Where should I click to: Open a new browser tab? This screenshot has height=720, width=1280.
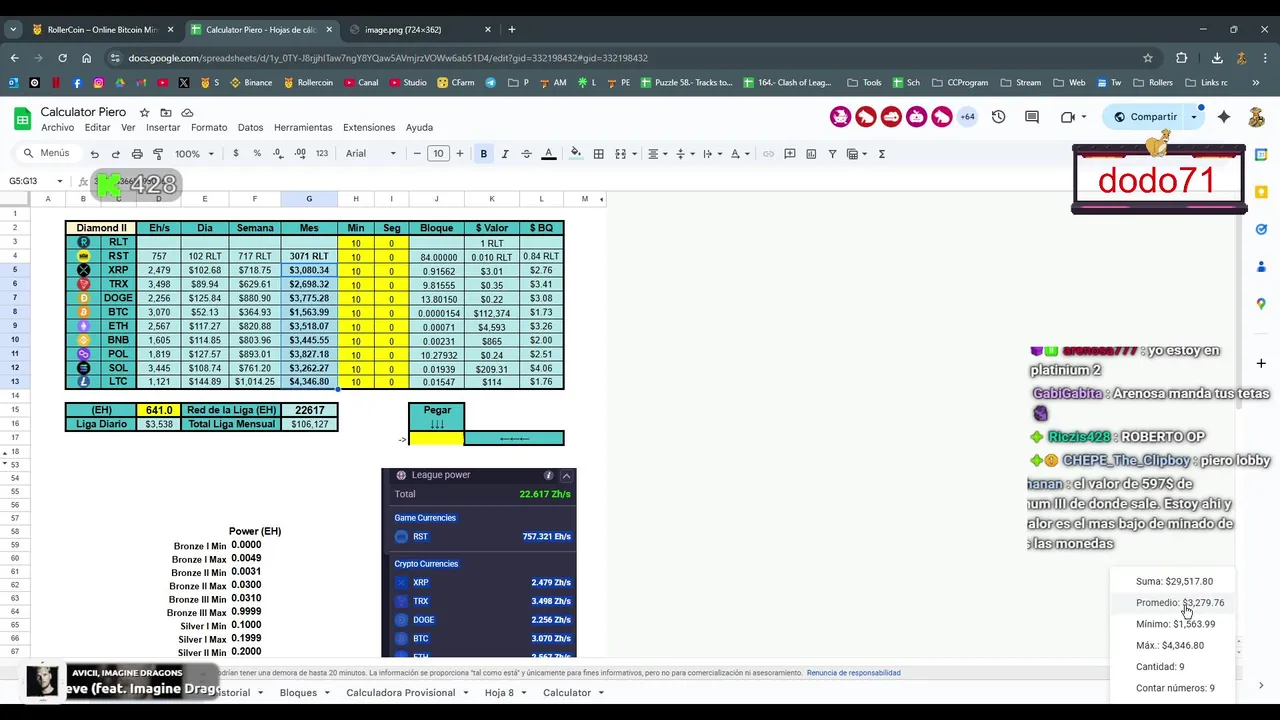[x=512, y=29]
